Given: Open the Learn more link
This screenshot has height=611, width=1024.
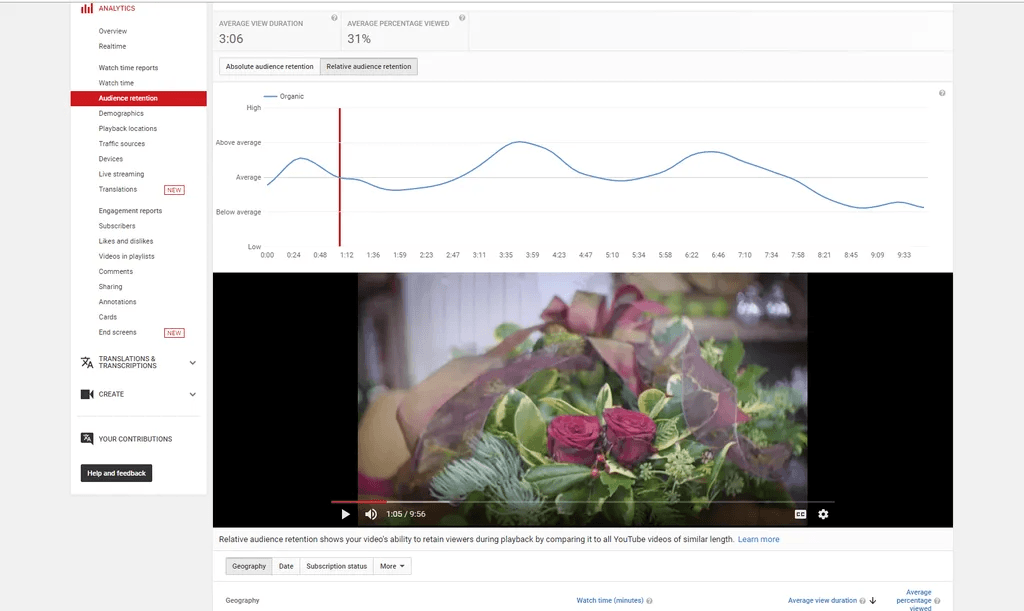Looking at the screenshot, I should (x=758, y=539).
